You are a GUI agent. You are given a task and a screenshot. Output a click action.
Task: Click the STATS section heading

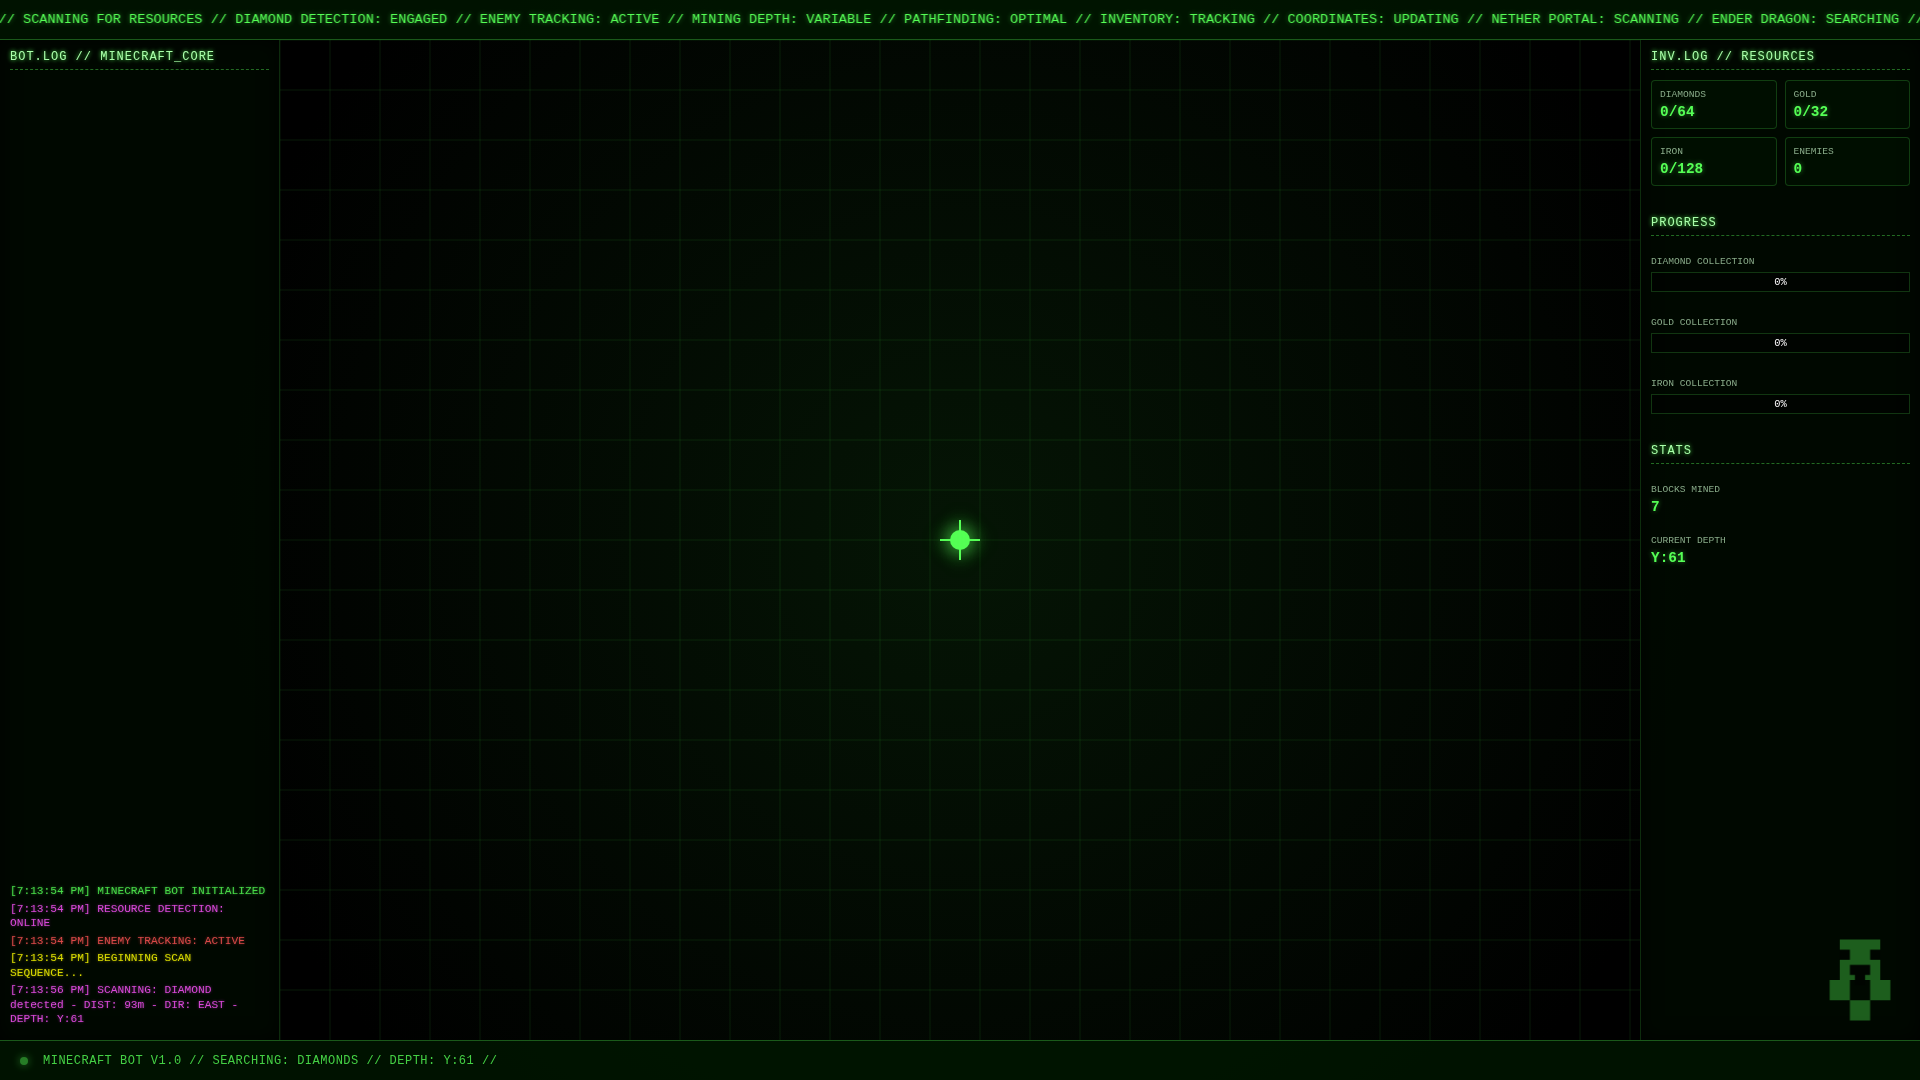pos(1671,451)
